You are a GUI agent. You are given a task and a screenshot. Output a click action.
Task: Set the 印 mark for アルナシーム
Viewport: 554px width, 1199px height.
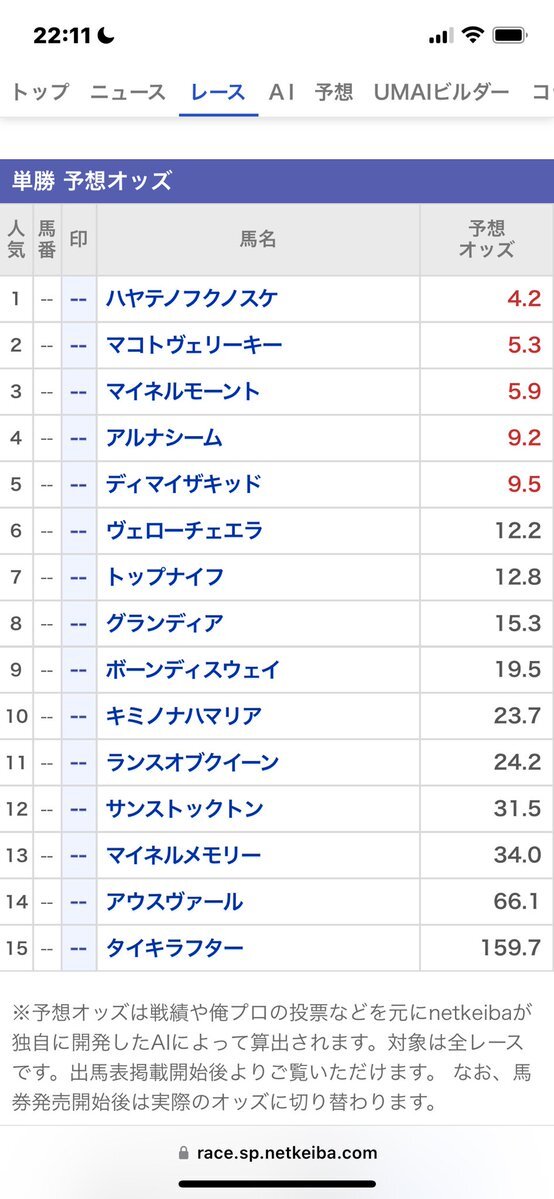pos(79,438)
